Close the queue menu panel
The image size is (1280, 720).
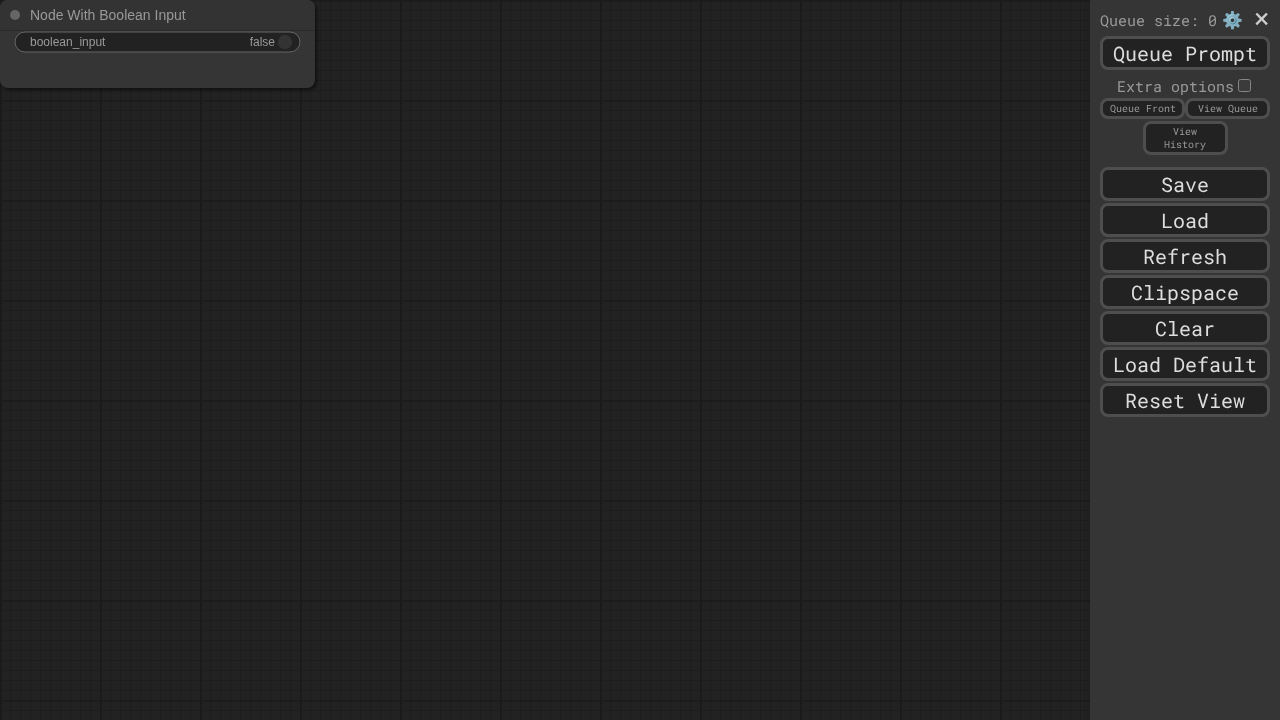pos(1261,19)
